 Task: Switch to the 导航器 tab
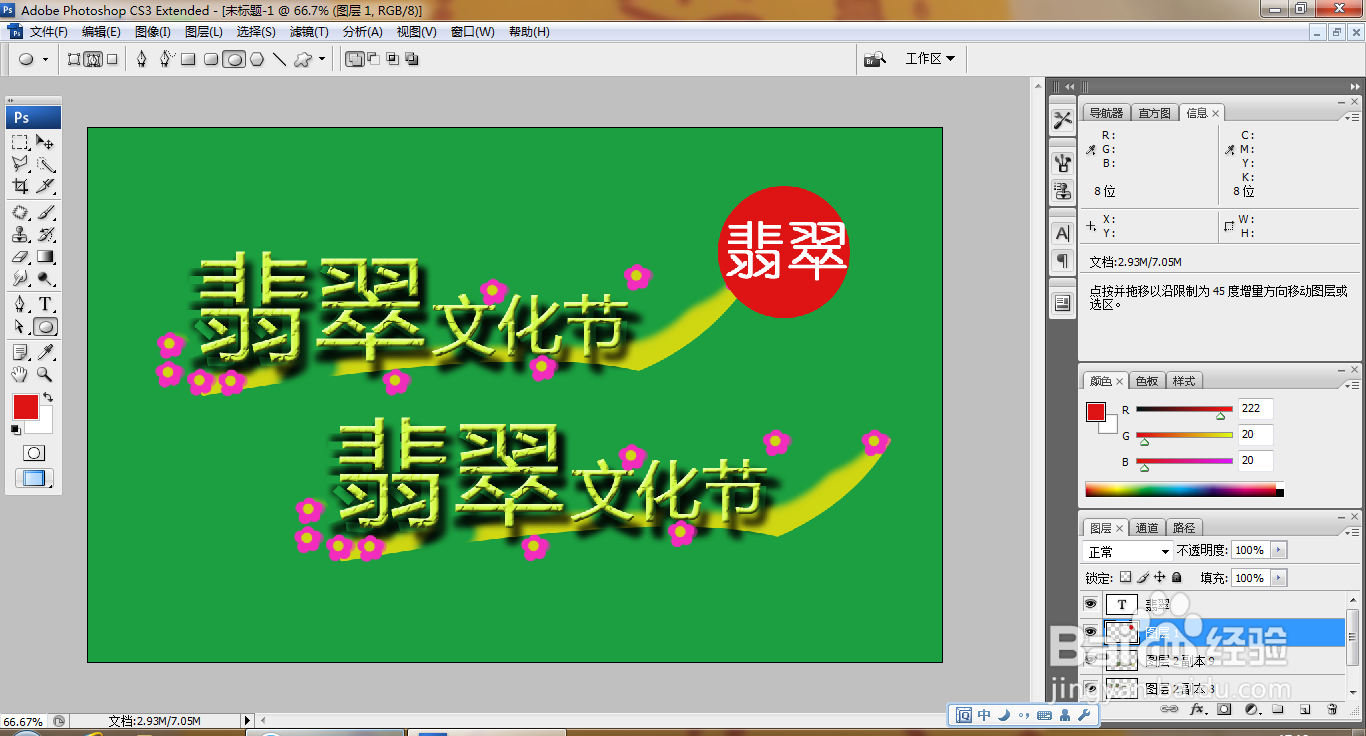[1106, 113]
